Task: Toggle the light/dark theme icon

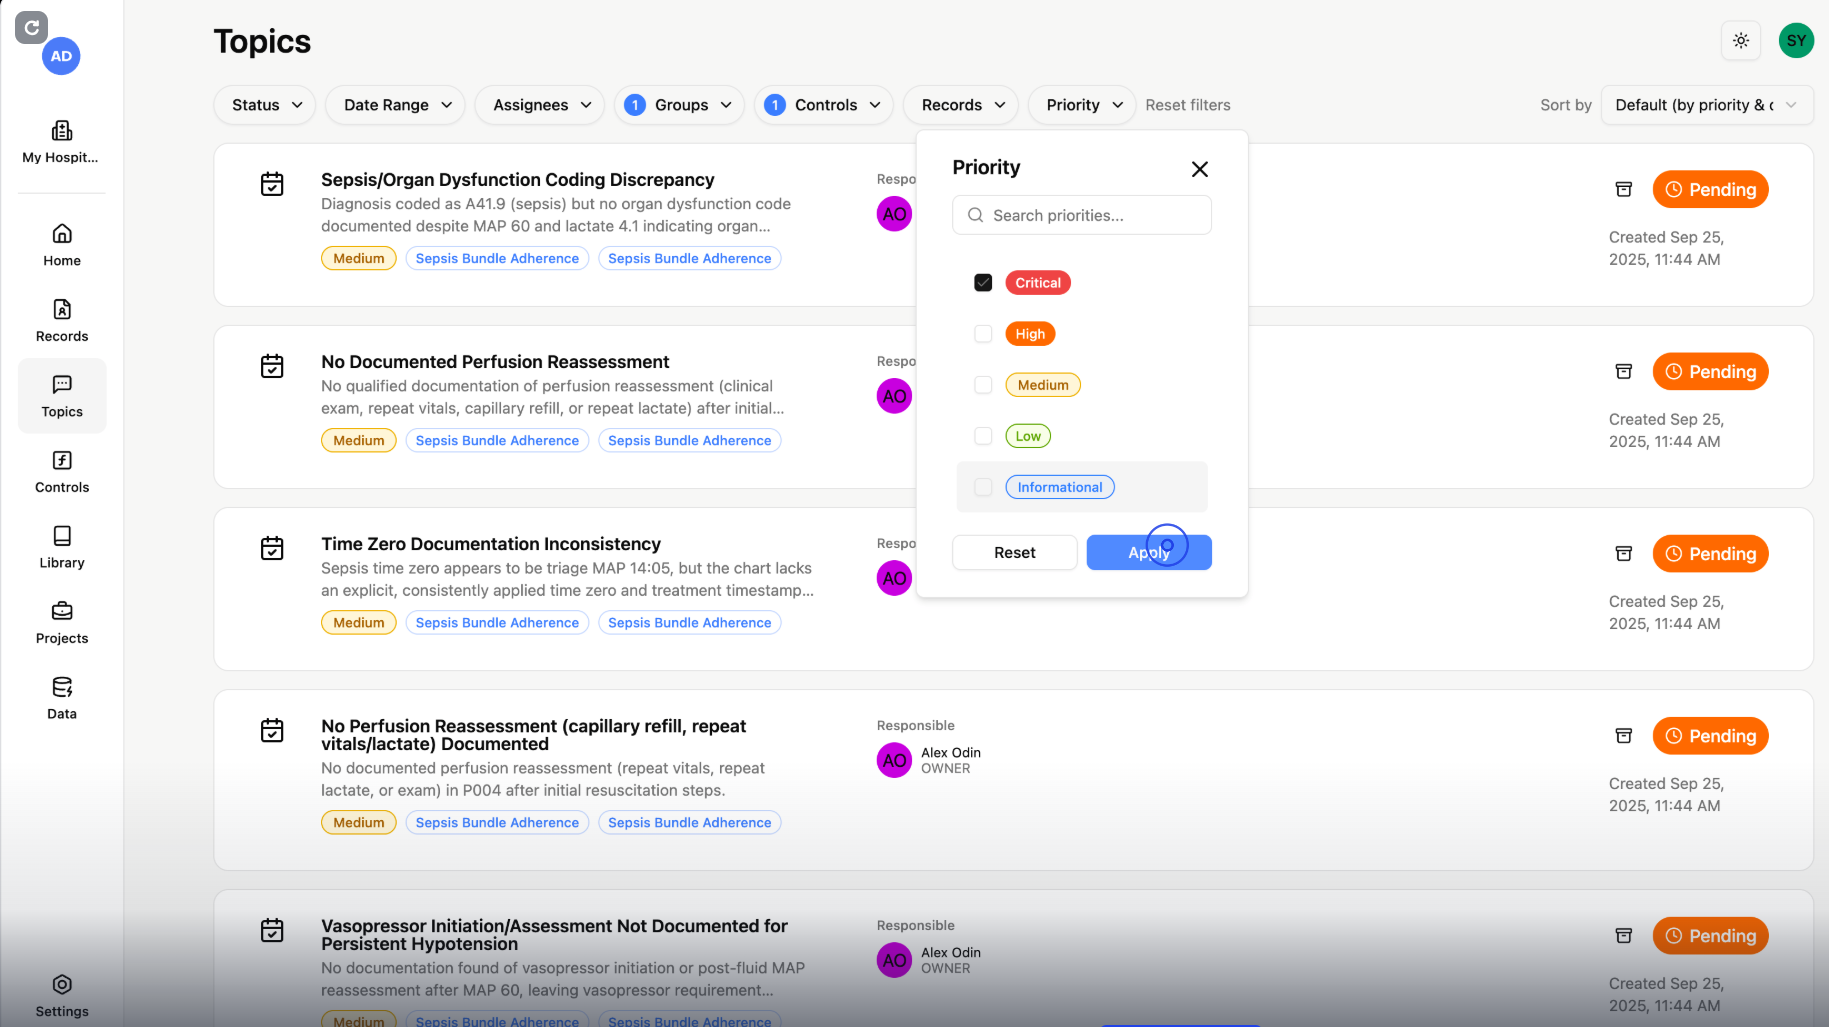Action: click(1741, 41)
